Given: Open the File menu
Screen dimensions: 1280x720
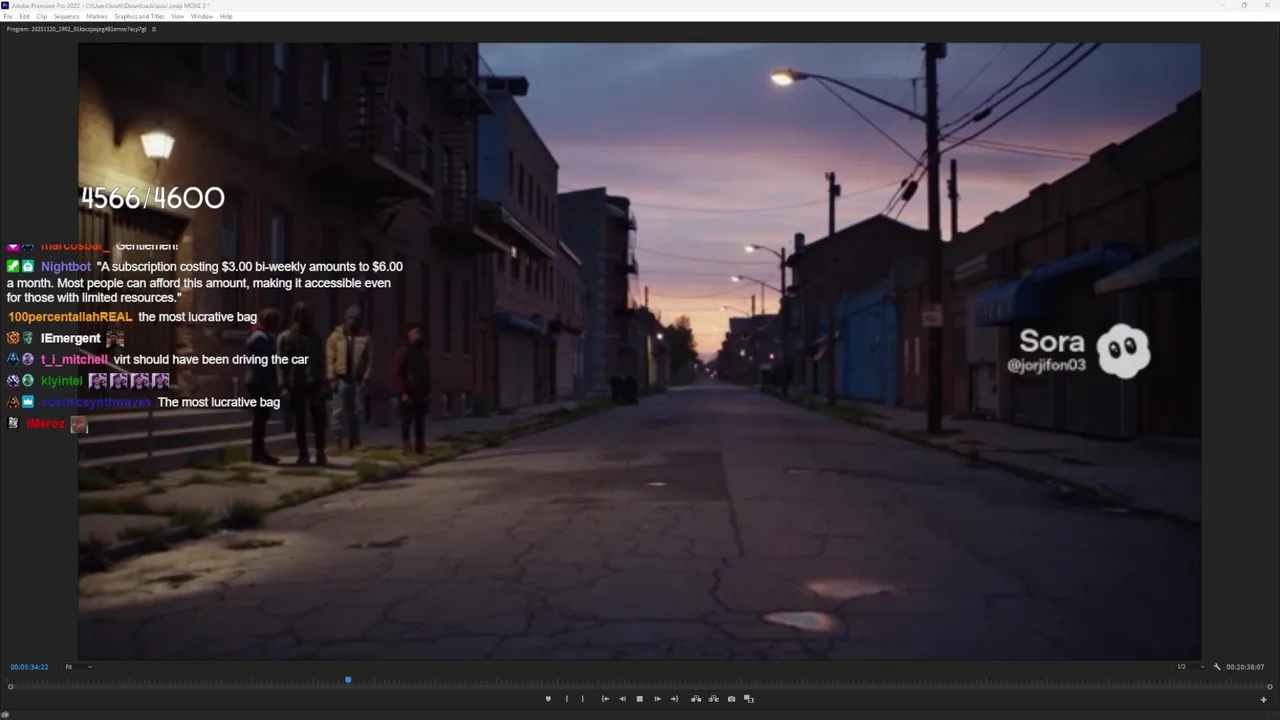Looking at the screenshot, I should 8,16.
